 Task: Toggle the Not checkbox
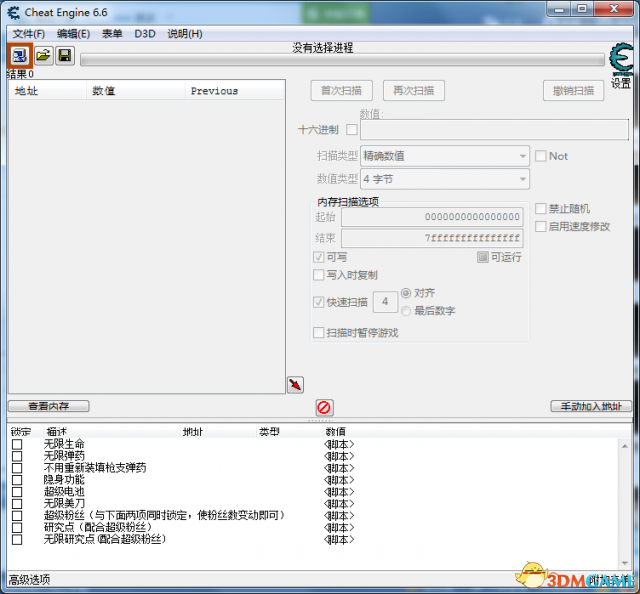point(540,156)
